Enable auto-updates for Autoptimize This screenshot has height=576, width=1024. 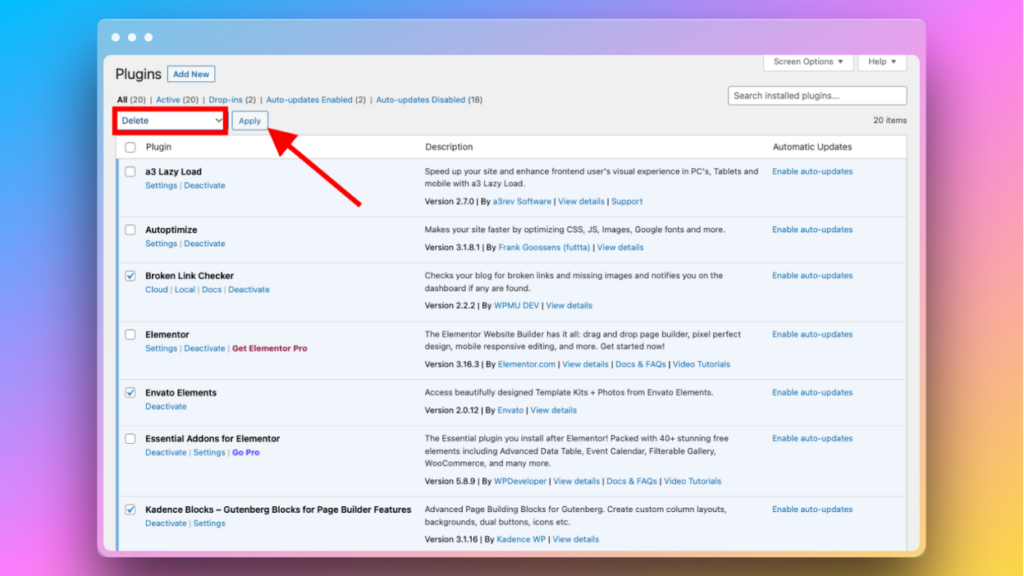[x=812, y=229]
